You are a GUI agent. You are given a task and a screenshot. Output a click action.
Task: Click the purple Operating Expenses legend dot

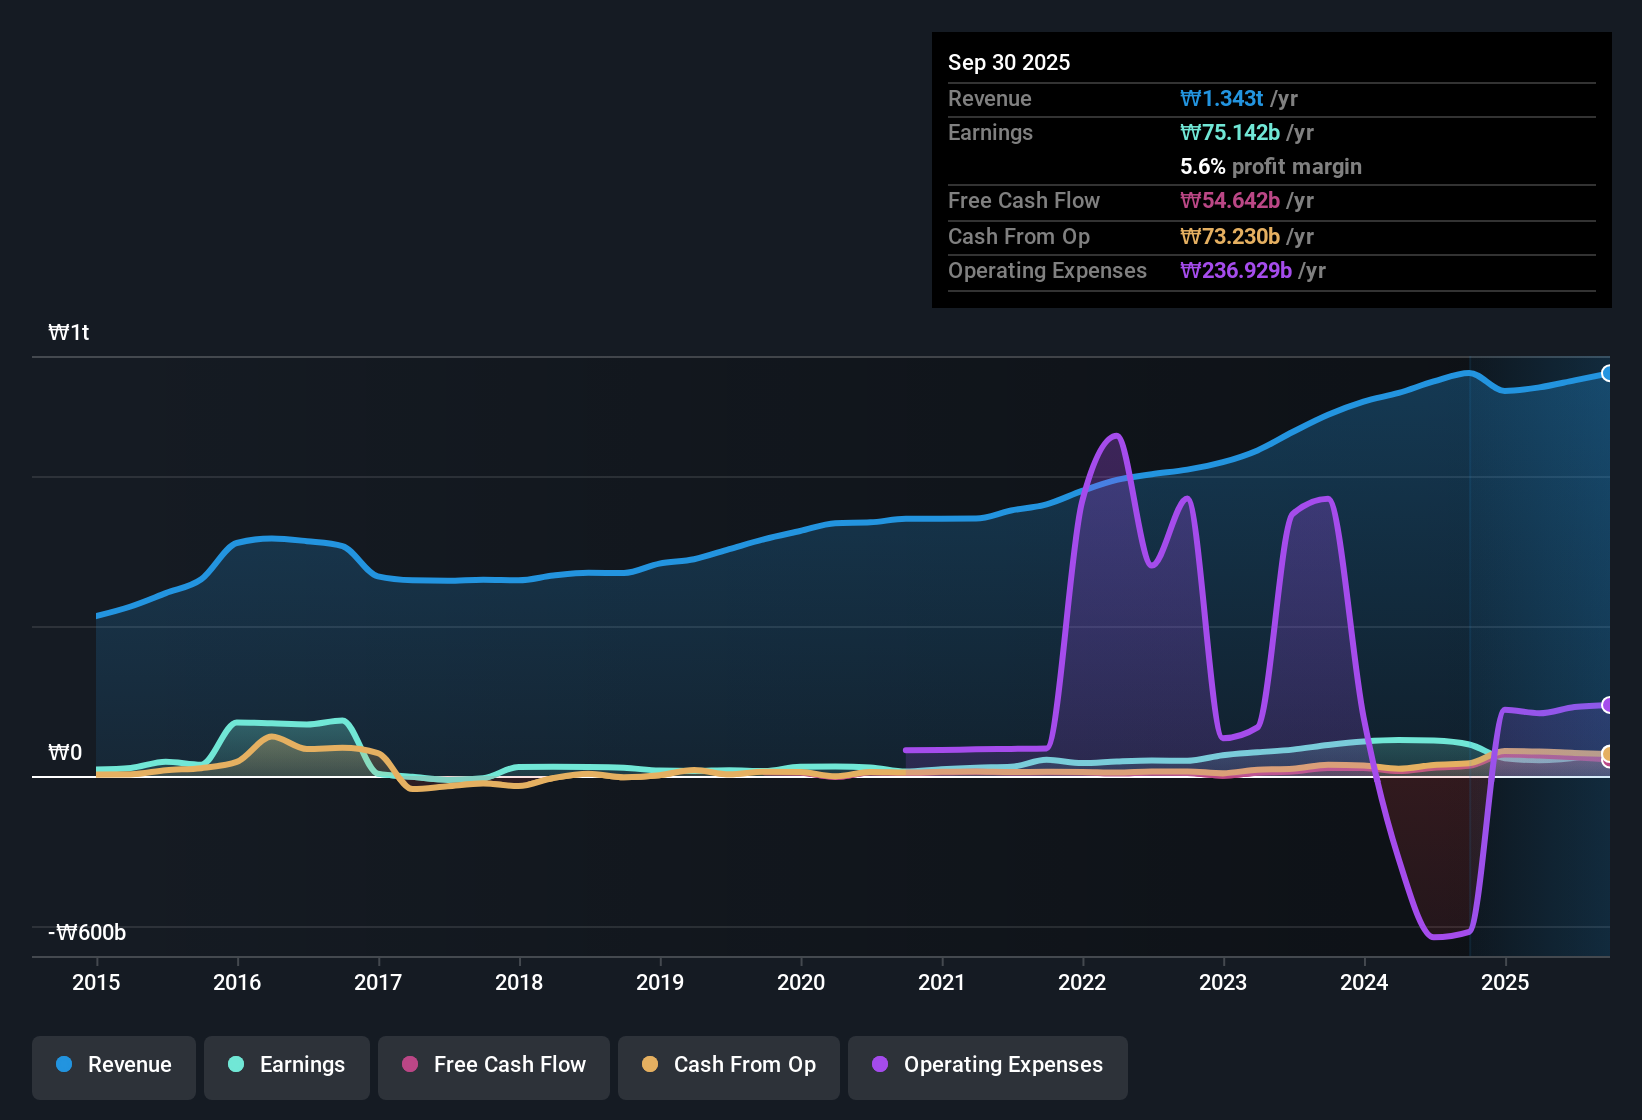click(x=879, y=1065)
